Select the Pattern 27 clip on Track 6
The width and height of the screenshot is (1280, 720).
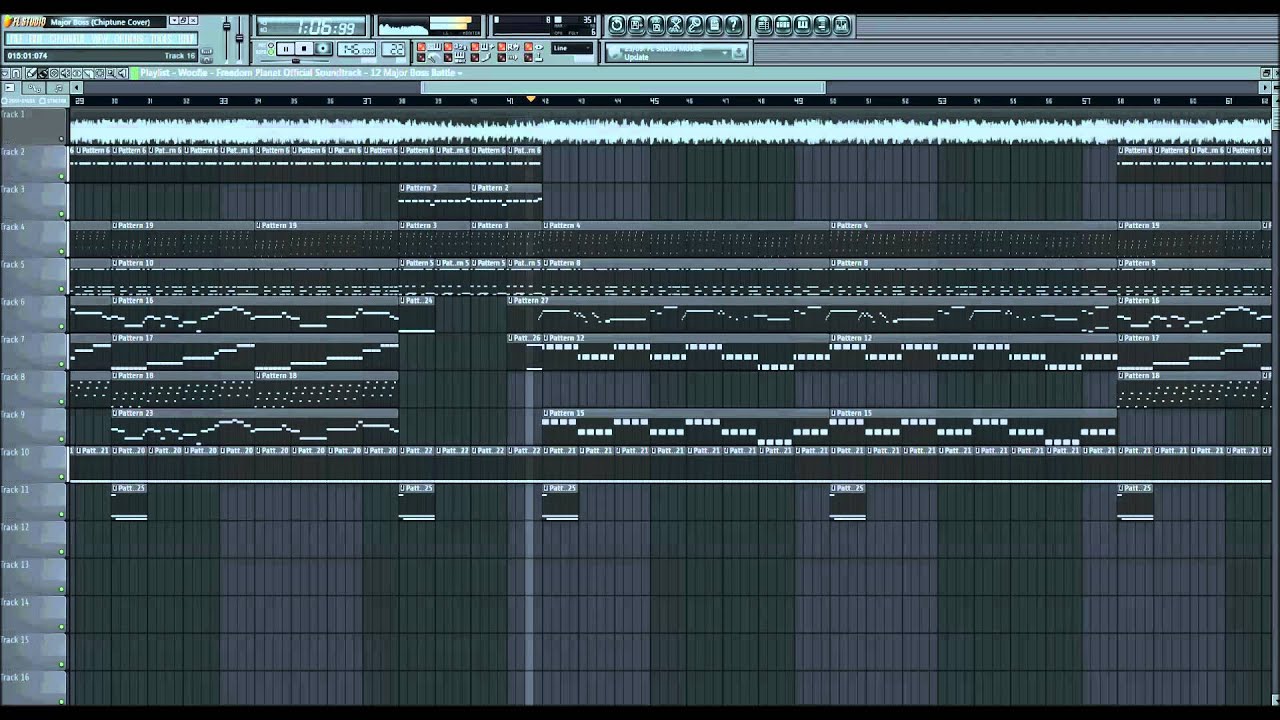[x=812, y=315]
